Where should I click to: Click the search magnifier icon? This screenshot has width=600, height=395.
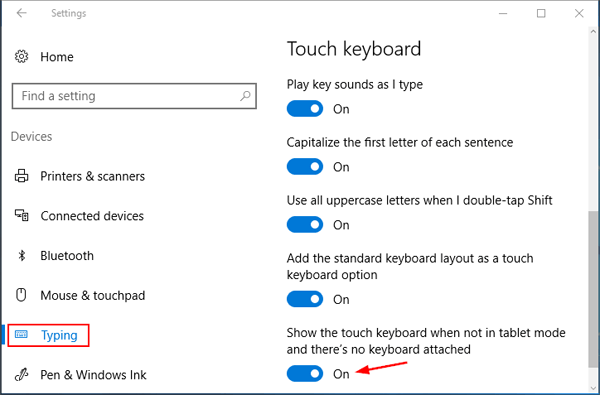coord(245,96)
